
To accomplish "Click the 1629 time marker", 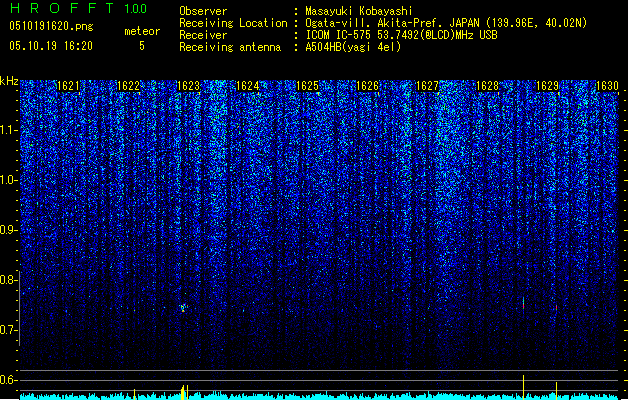I will click(548, 86).
